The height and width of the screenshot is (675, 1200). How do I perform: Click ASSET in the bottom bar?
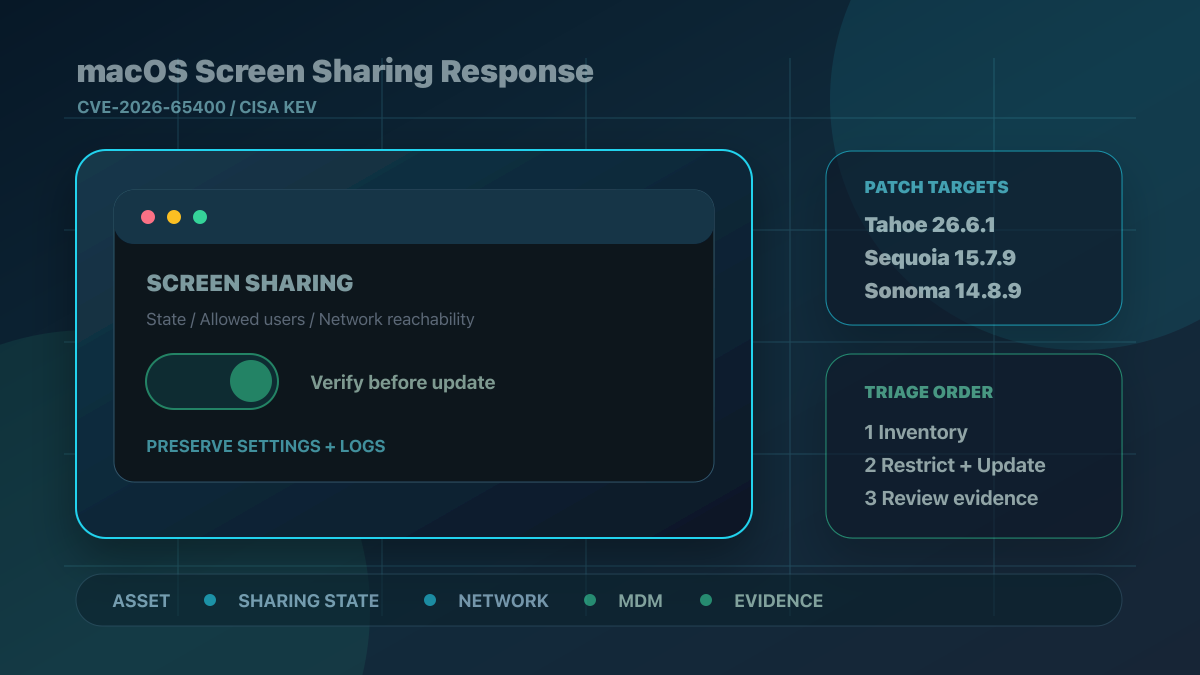(141, 601)
